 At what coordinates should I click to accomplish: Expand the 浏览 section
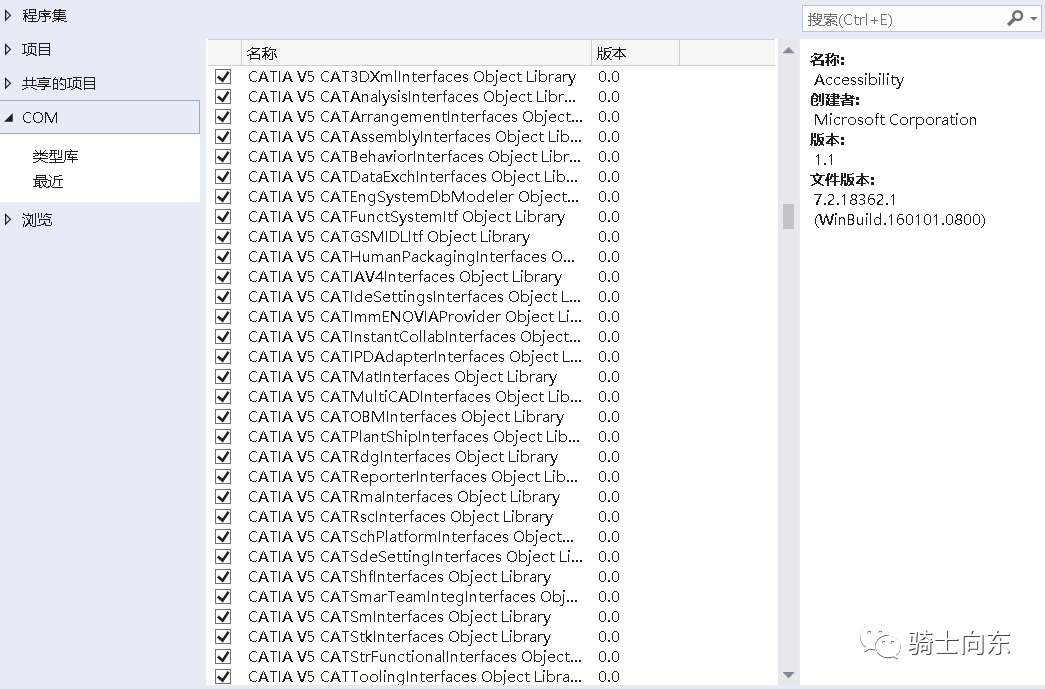pos(8,219)
